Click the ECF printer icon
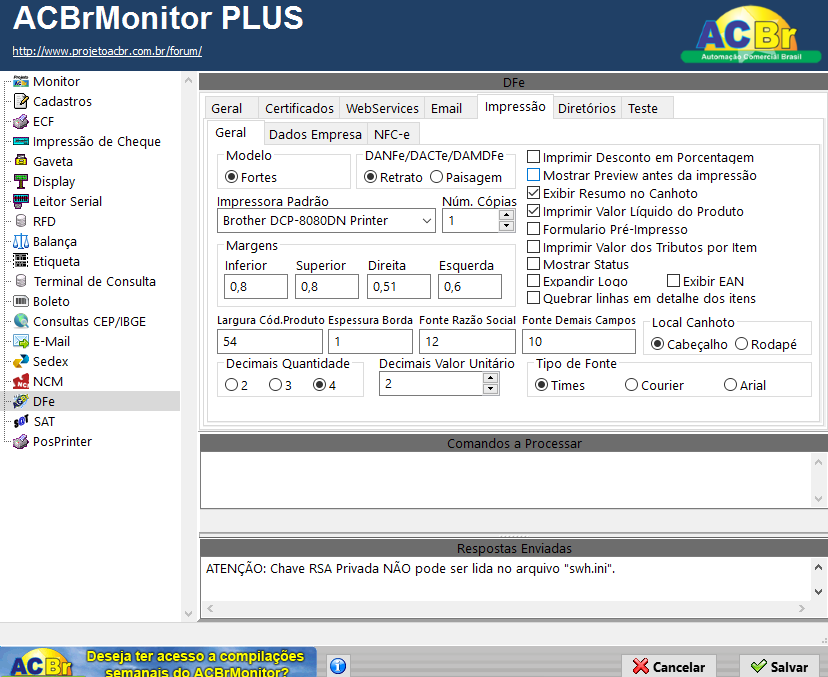This screenshot has width=828, height=677. (21, 121)
